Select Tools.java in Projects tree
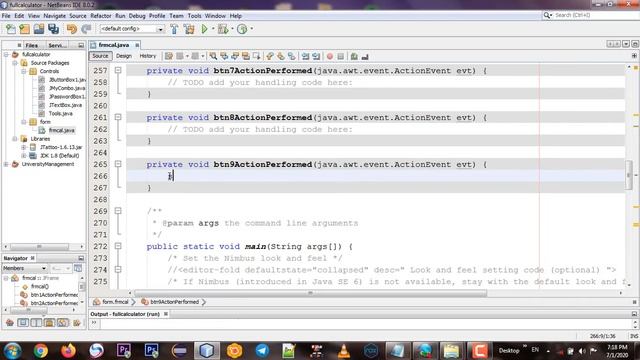 (x=60, y=113)
